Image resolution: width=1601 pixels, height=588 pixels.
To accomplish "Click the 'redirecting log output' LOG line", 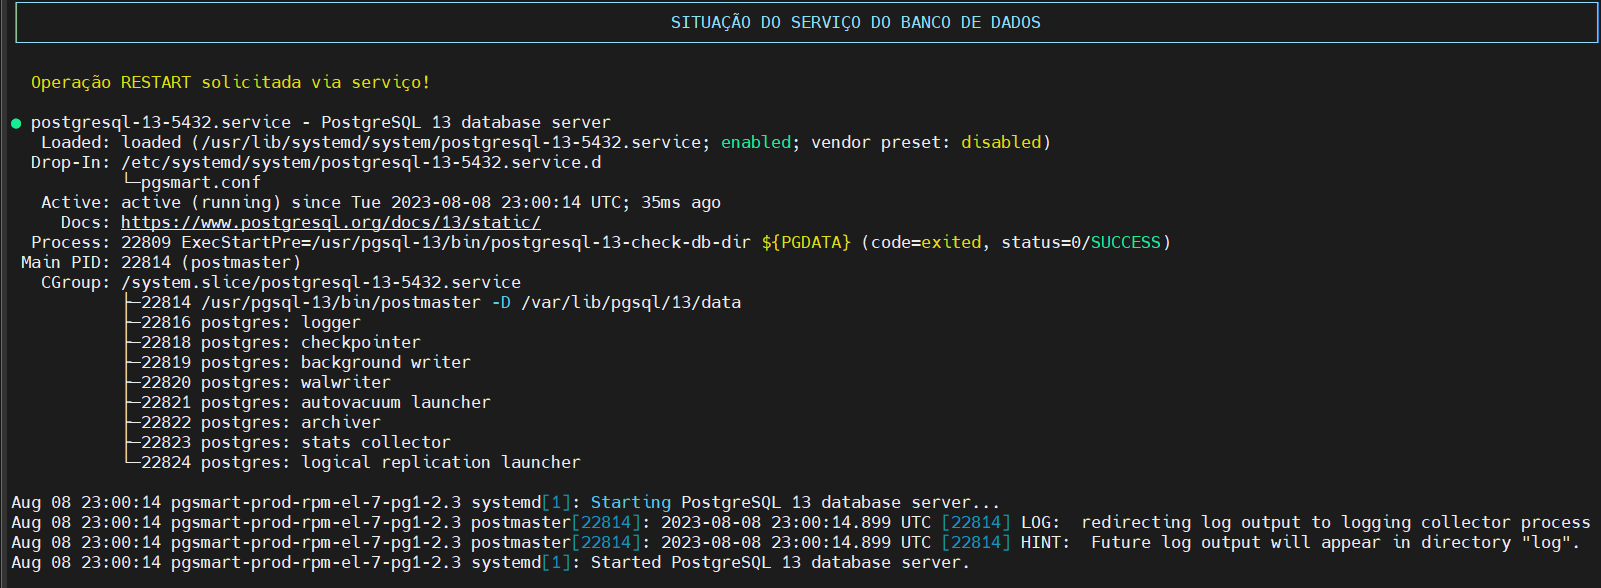I will click(801, 522).
